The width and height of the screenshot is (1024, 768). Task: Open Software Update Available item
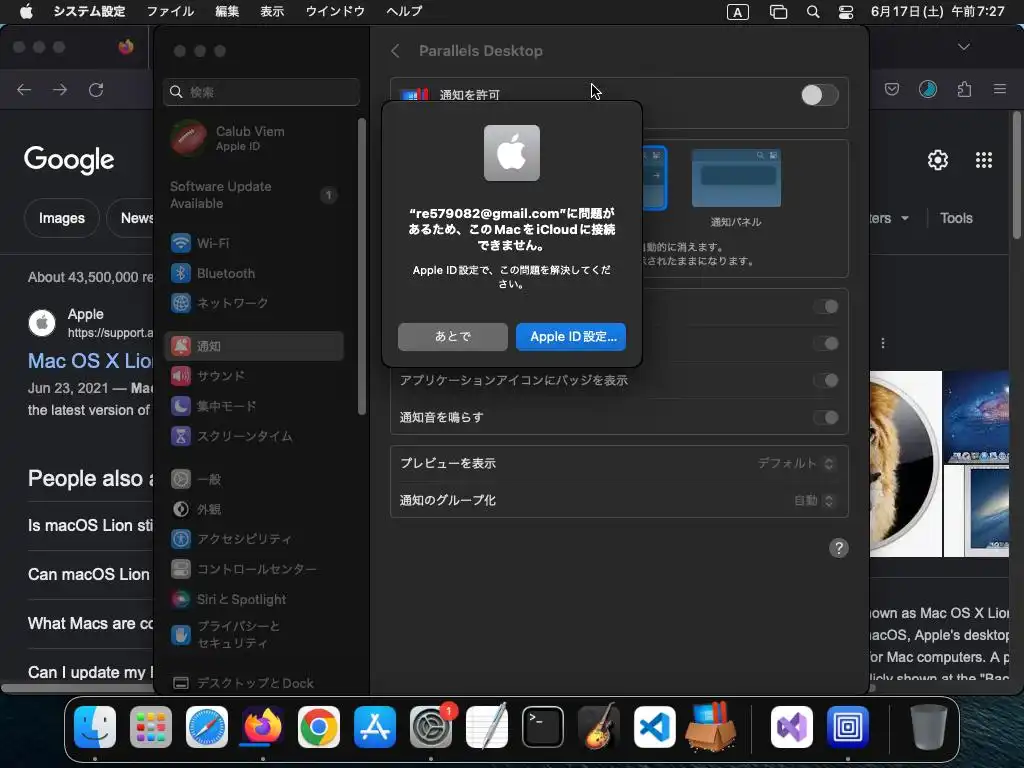coord(253,195)
